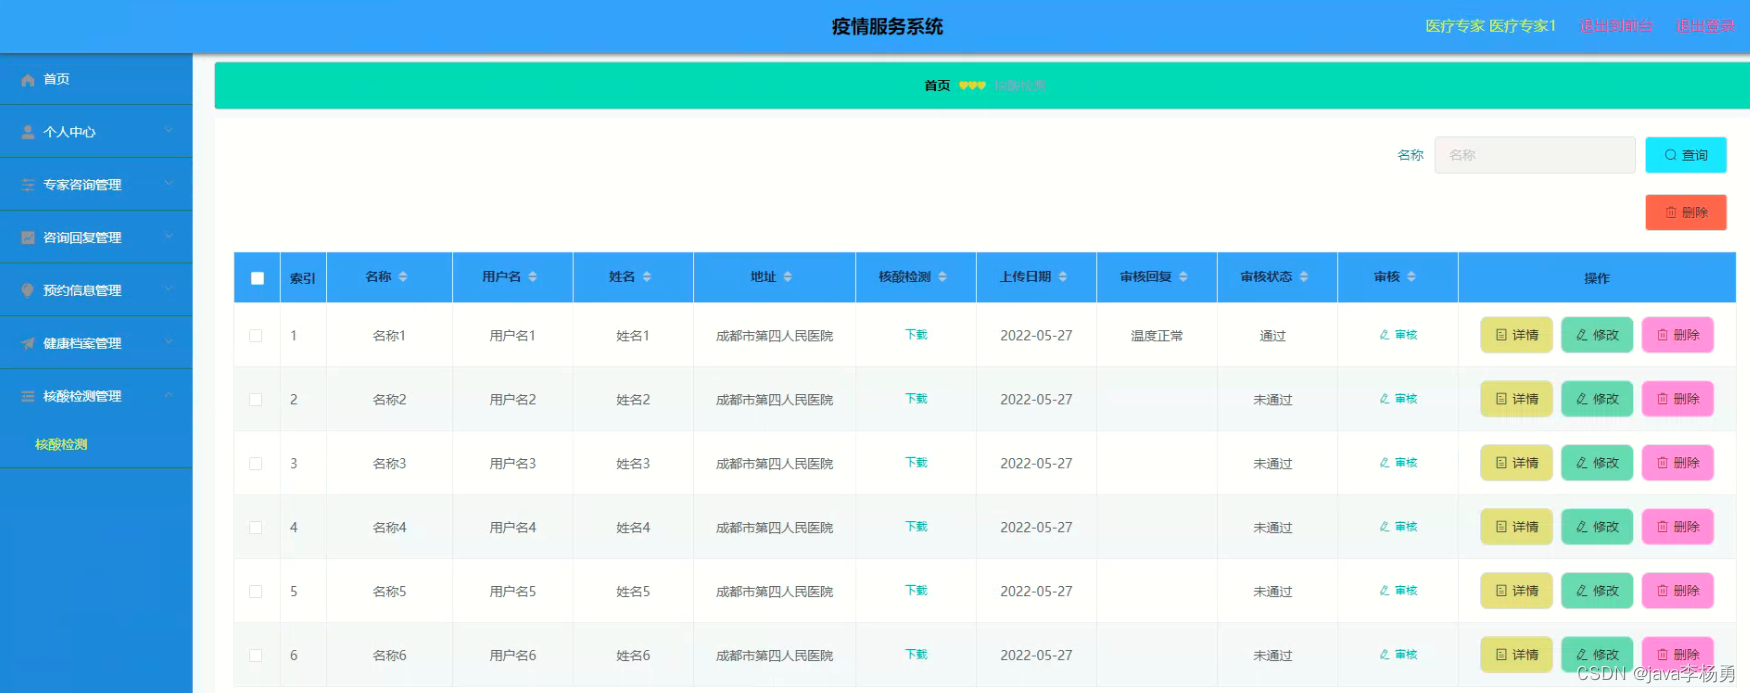Sort by 名称 column using sort arrows
The image size is (1750, 693).
pyautogui.click(x=403, y=277)
